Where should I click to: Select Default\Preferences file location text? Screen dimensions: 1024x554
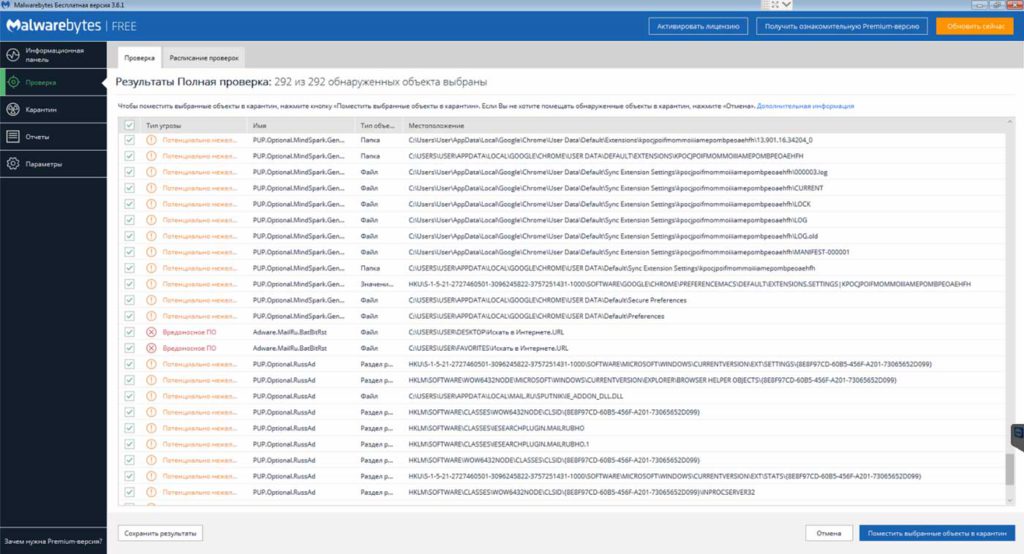click(536, 316)
